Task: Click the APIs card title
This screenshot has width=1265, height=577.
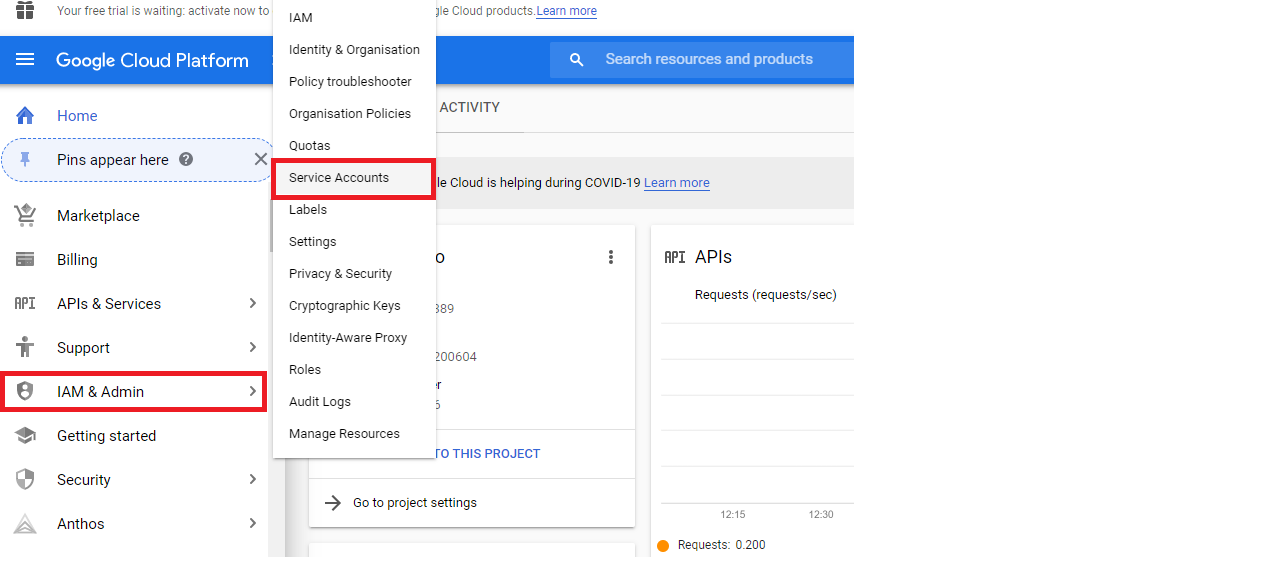Action: [x=713, y=257]
